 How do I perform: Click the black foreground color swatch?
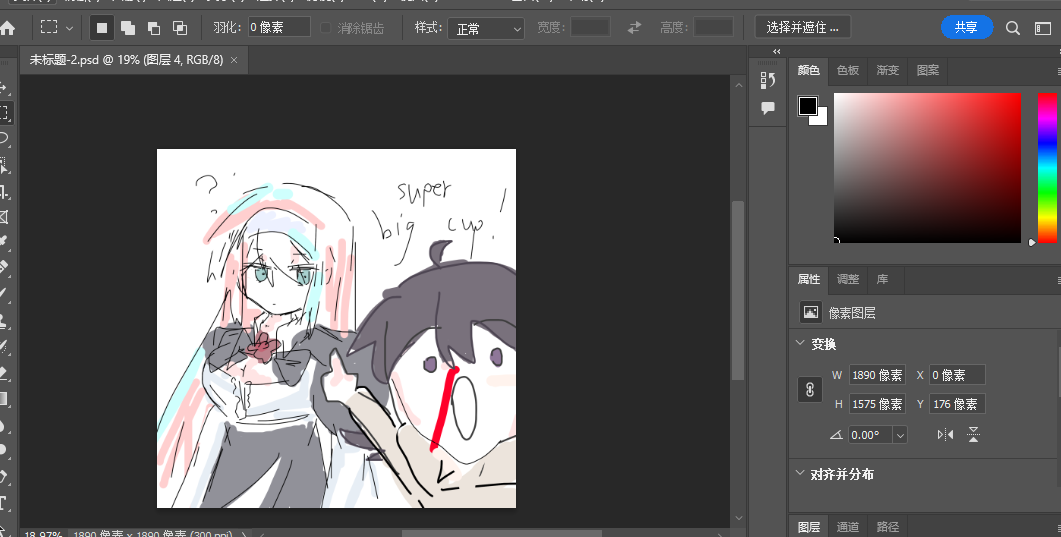pos(807,105)
